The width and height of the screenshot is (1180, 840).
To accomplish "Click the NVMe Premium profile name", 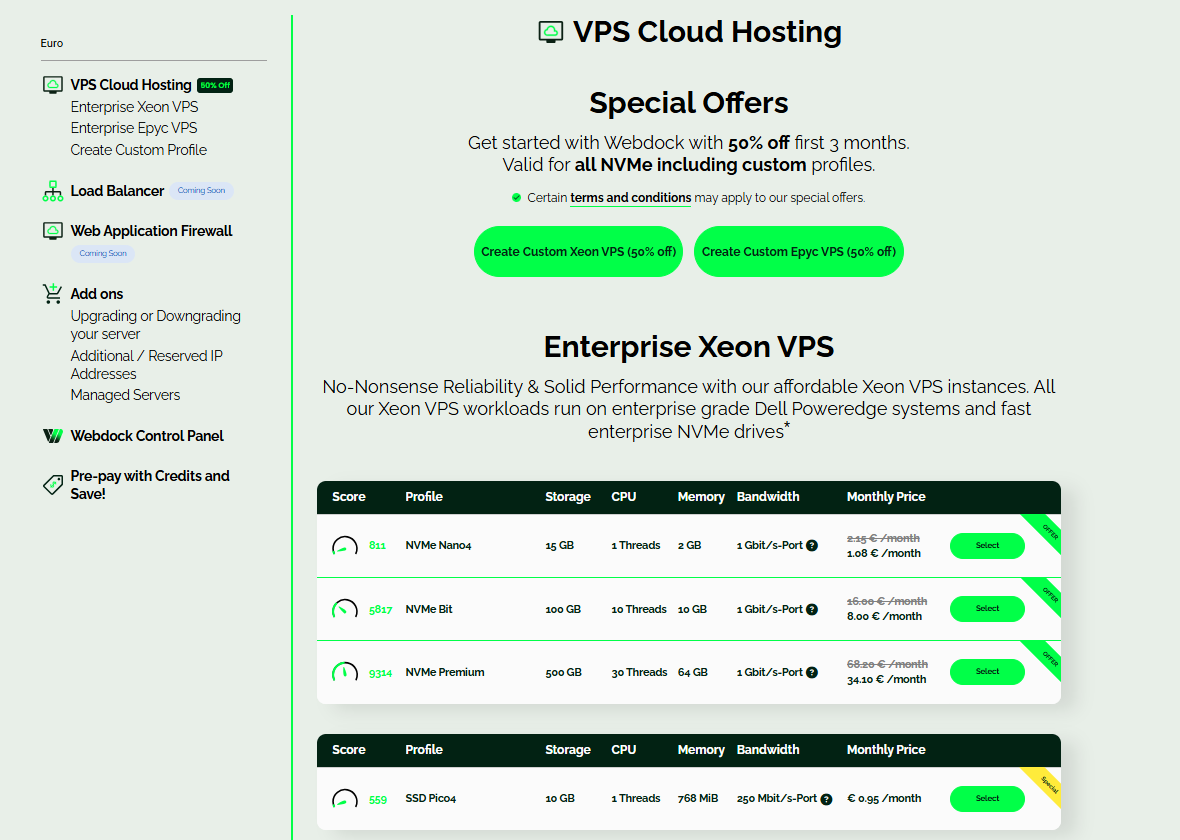I will coord(445,672).
